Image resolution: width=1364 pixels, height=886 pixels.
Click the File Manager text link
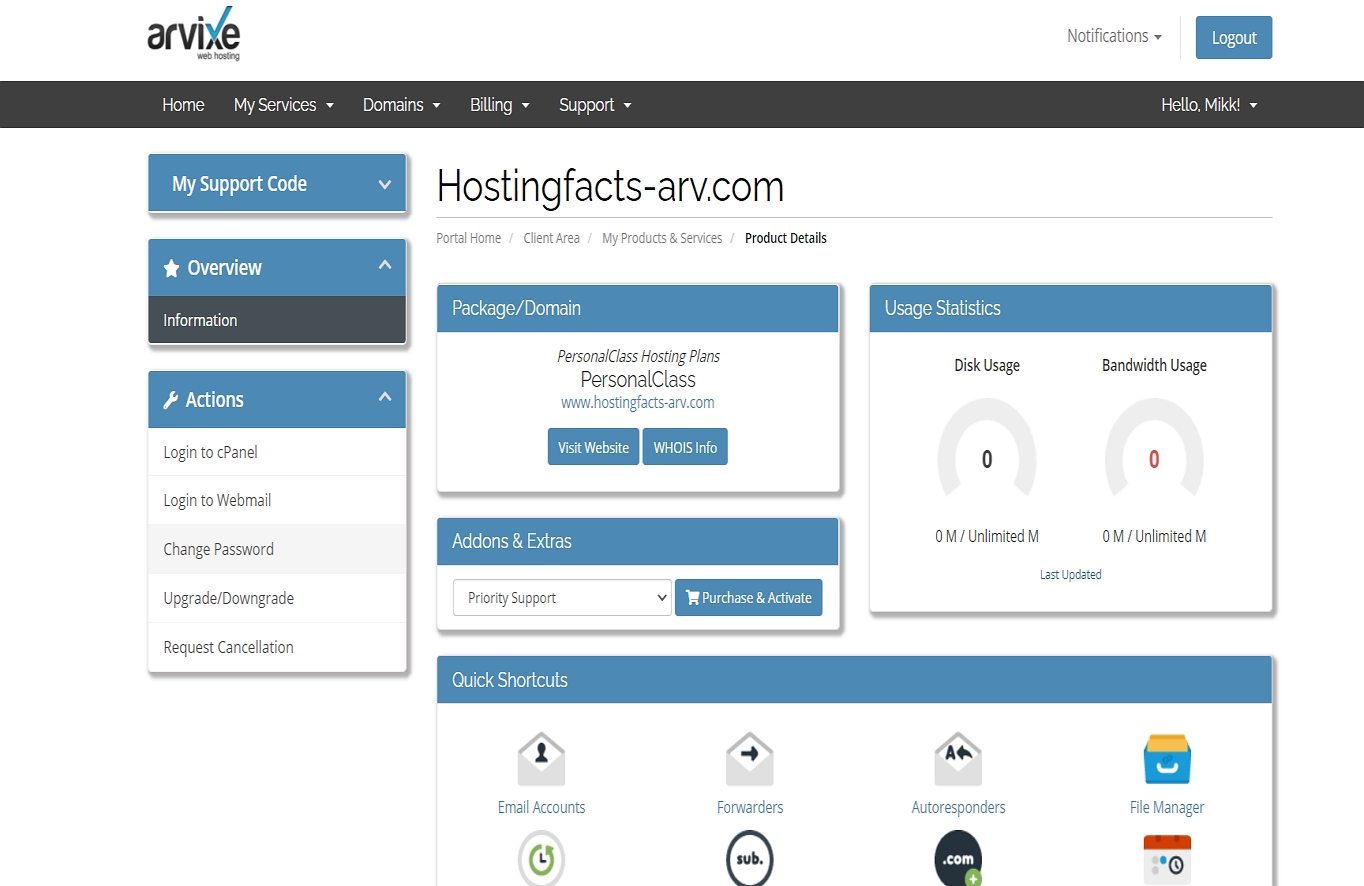click(x=1167, y=807)
